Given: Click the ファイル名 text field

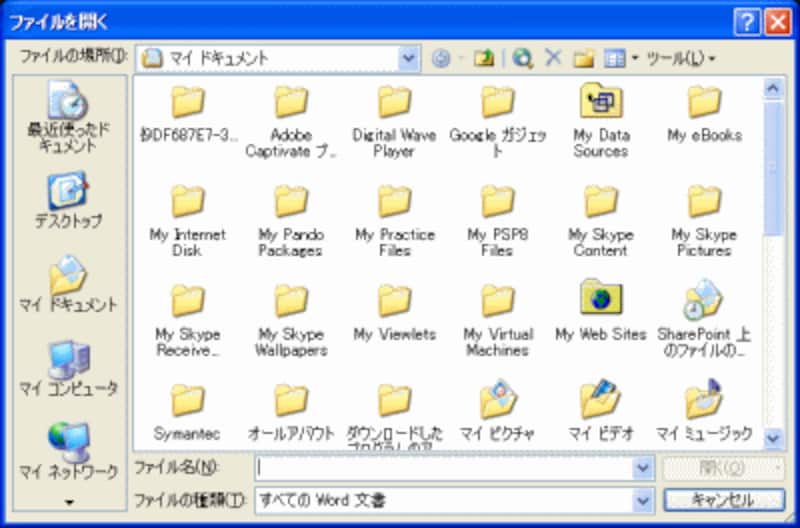Looking at the screenshot, I should 444,468.
